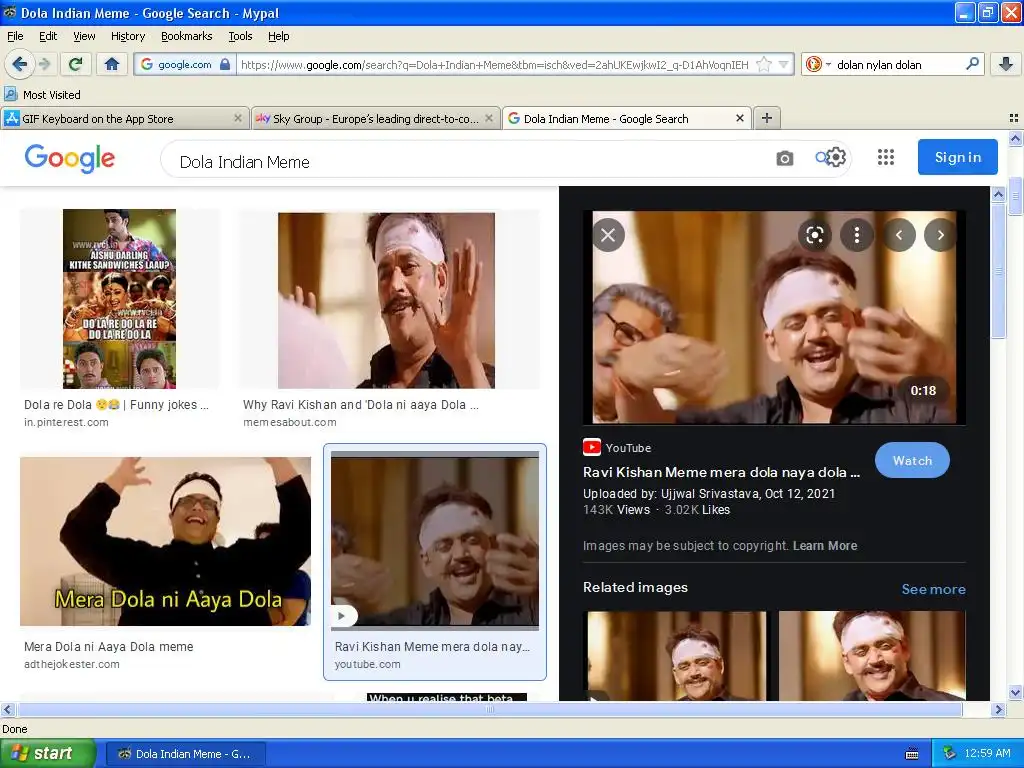Open the Help menu
Viewport: 1024px width, 768px height.
coord(278,36)
